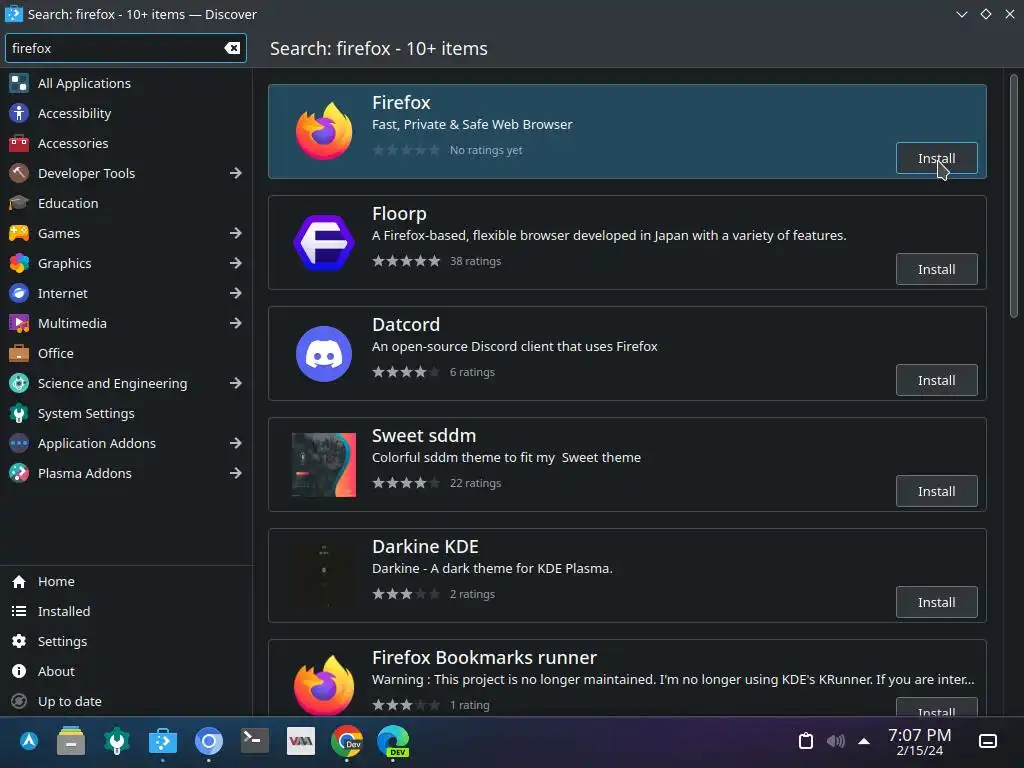
Task: Click the Developer Tools hammer icon
Action: [19, 173]
